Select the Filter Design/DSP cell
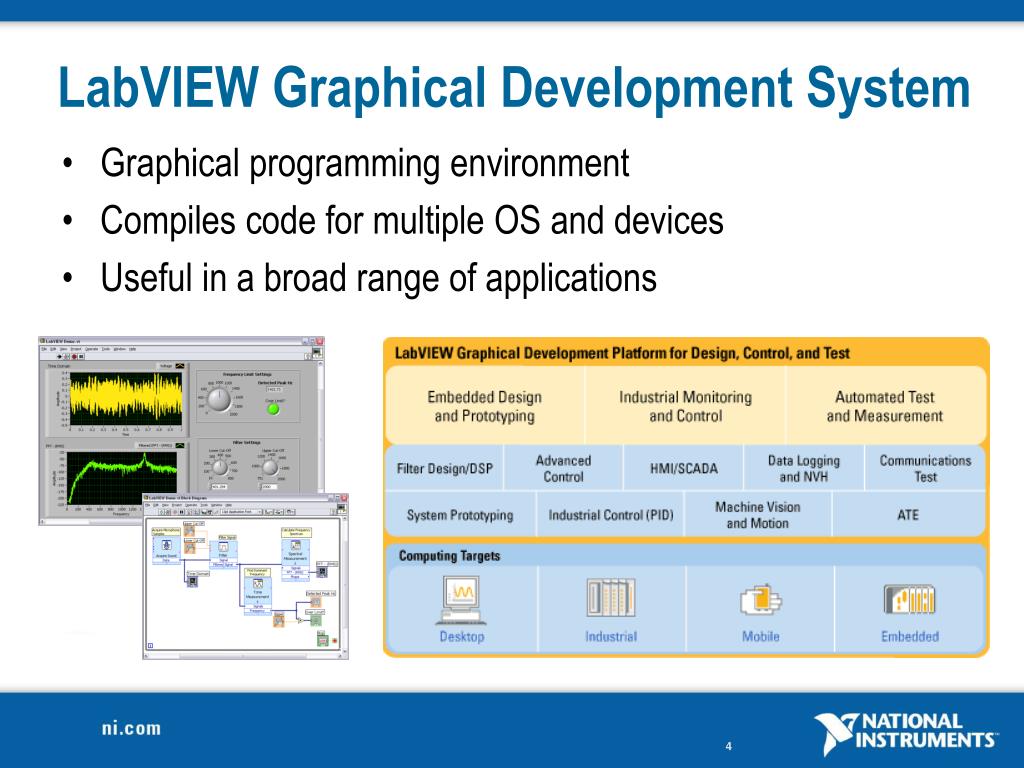 coord(445,468)
